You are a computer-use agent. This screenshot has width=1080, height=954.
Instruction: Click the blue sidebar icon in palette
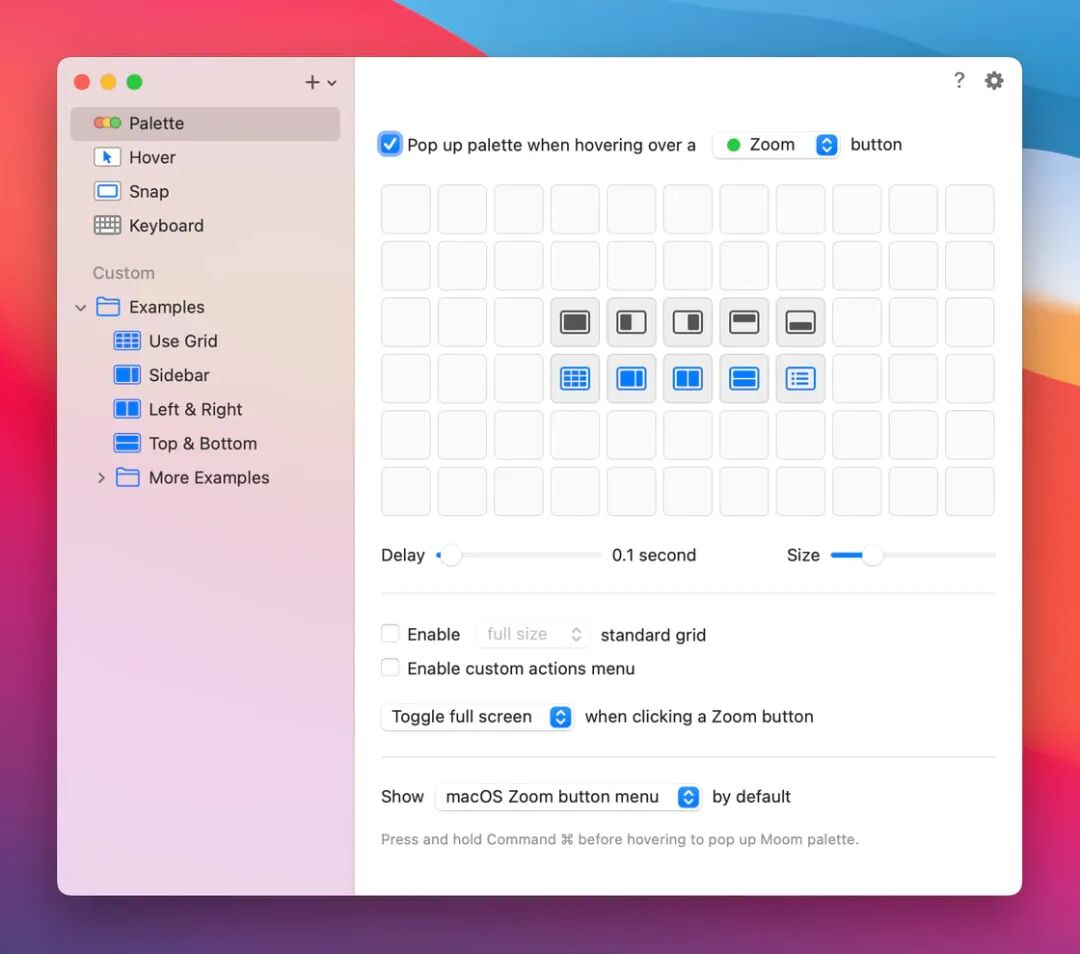click(631, 378)
